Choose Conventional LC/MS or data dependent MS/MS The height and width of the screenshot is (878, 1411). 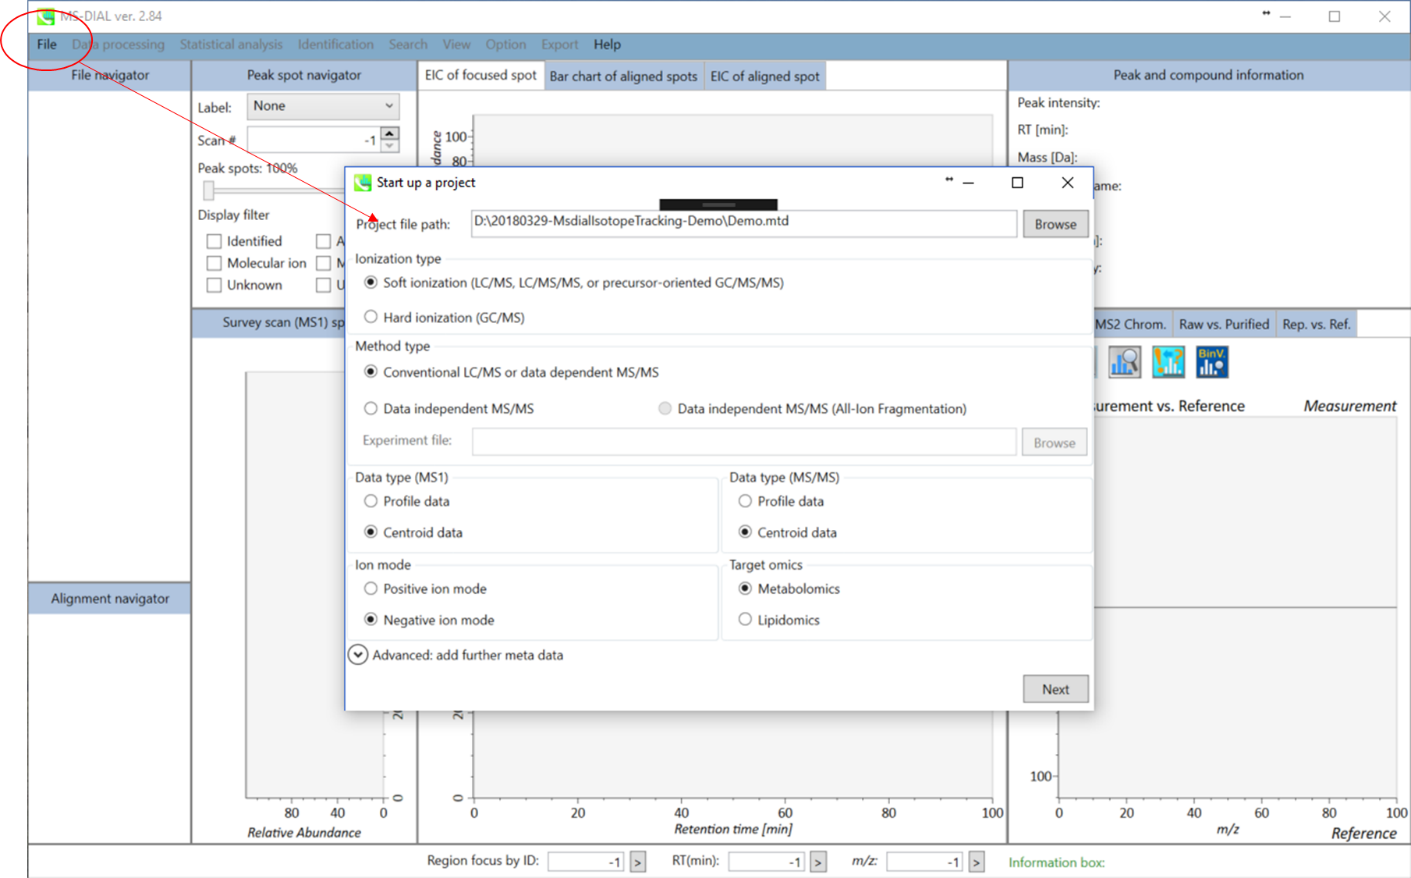click(371, 372)
